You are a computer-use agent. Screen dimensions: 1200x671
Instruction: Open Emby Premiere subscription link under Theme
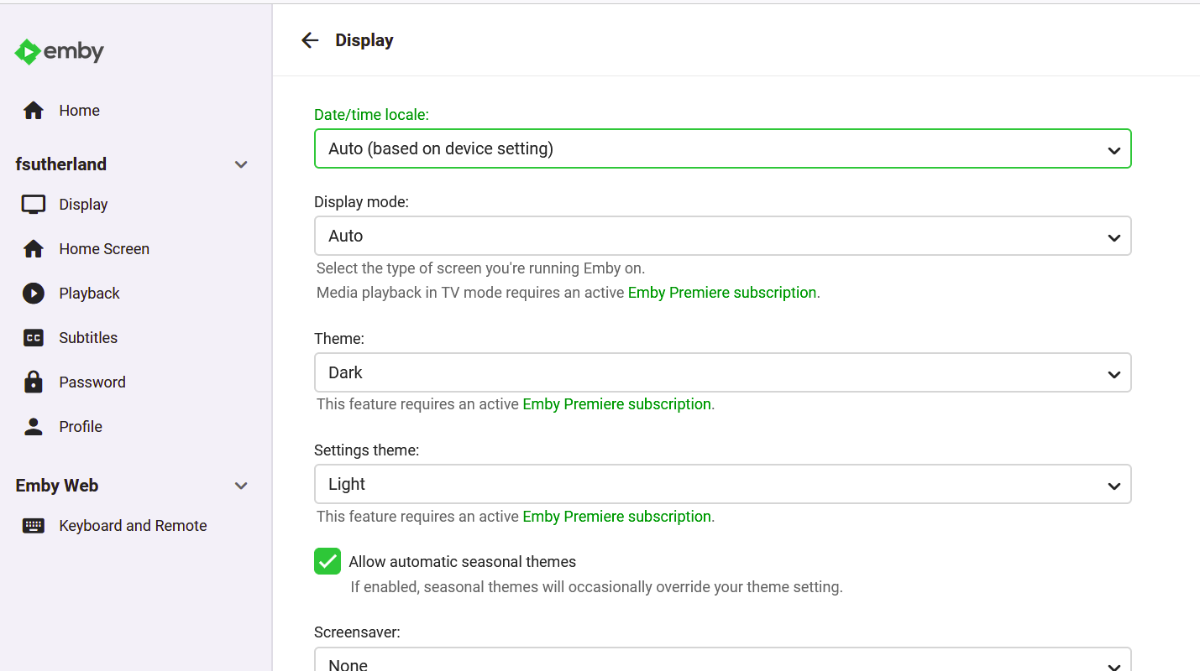pos(617,405)
